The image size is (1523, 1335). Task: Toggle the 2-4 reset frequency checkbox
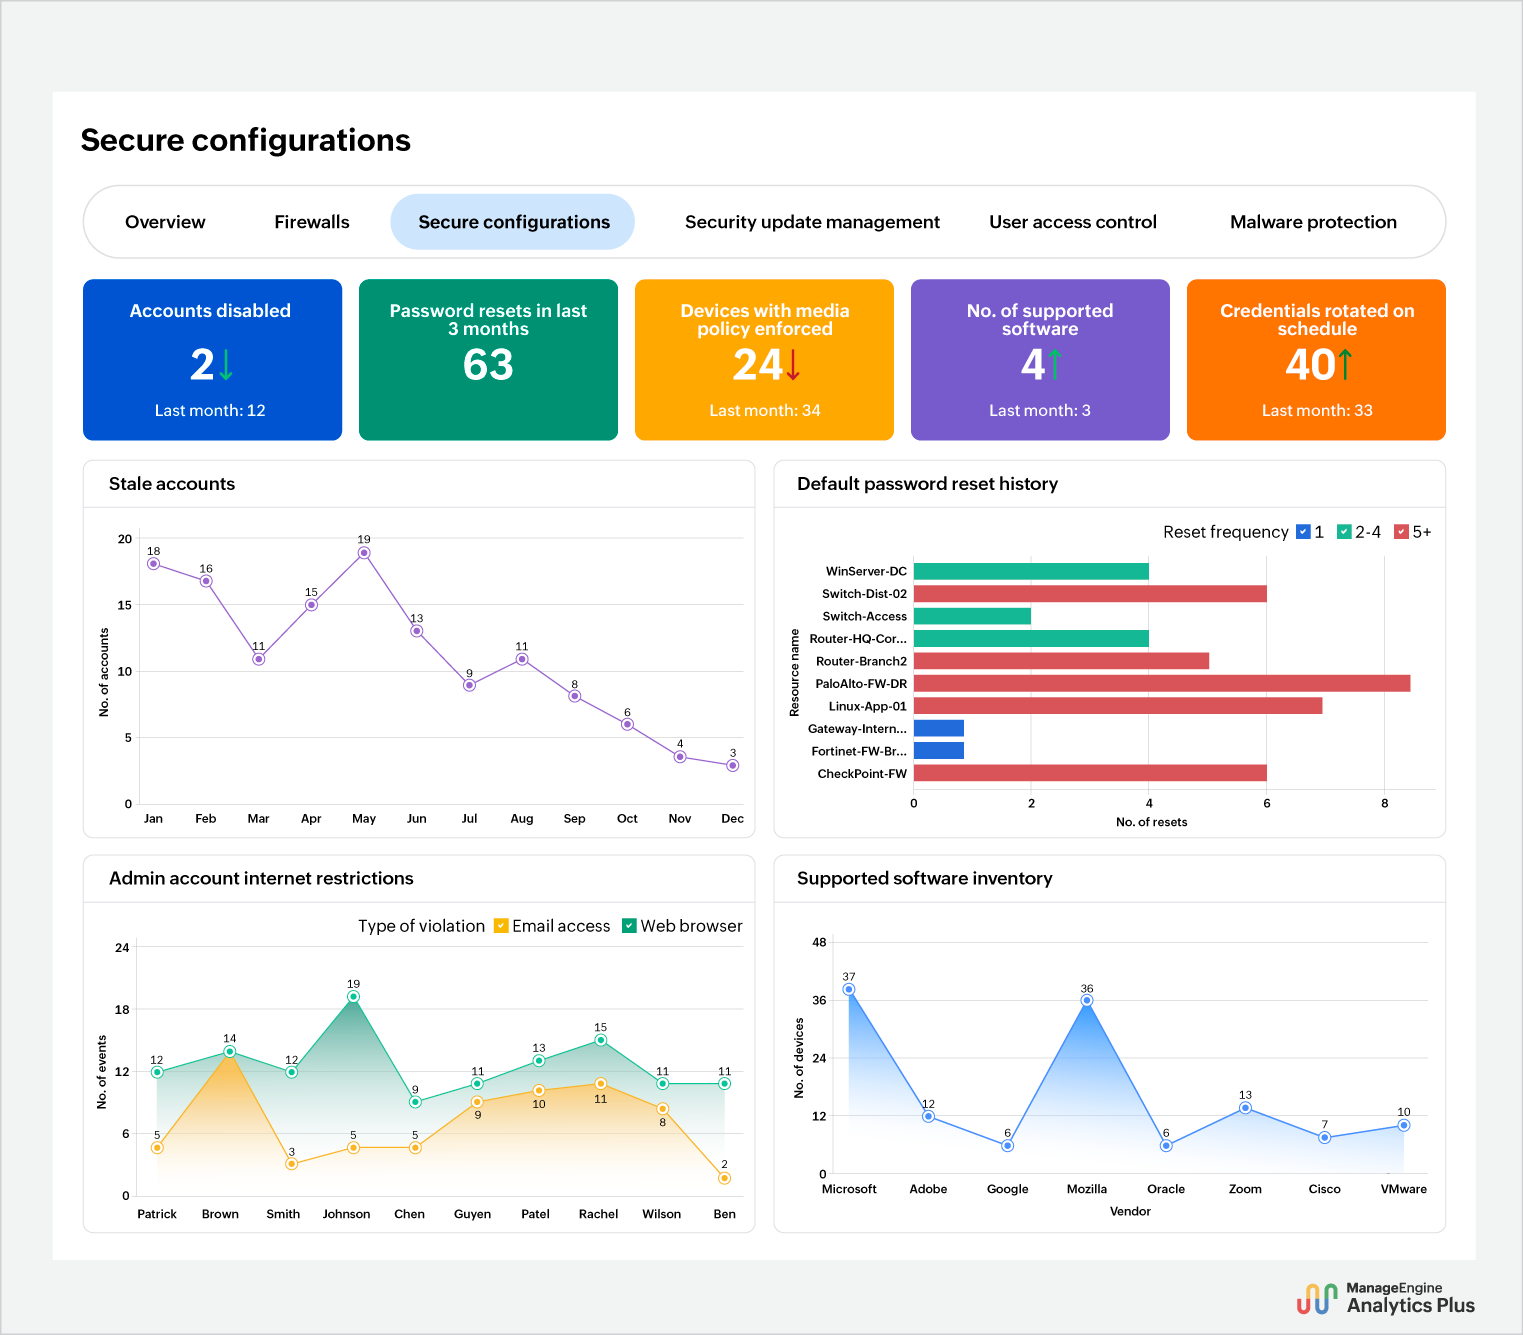click(1344, 532)
